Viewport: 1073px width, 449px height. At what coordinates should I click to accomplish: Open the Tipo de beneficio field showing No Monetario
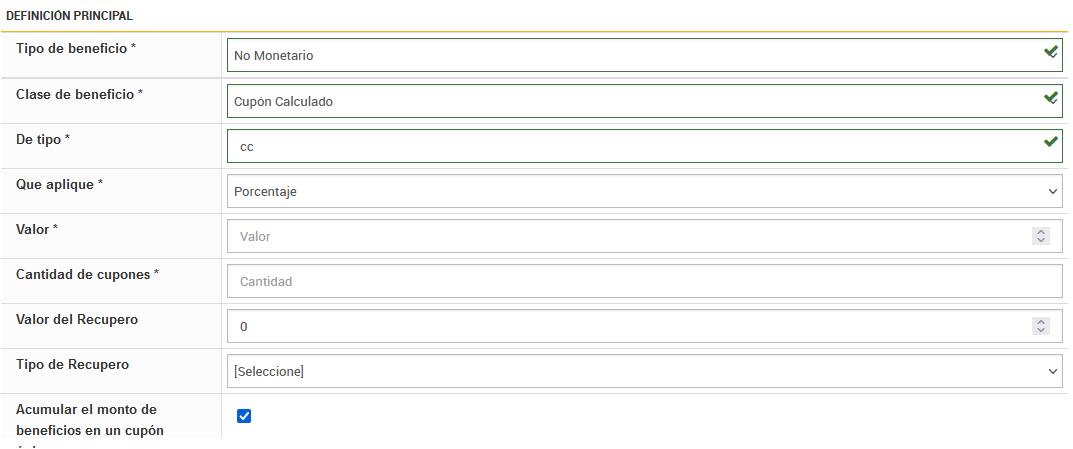tap(630, 56)
